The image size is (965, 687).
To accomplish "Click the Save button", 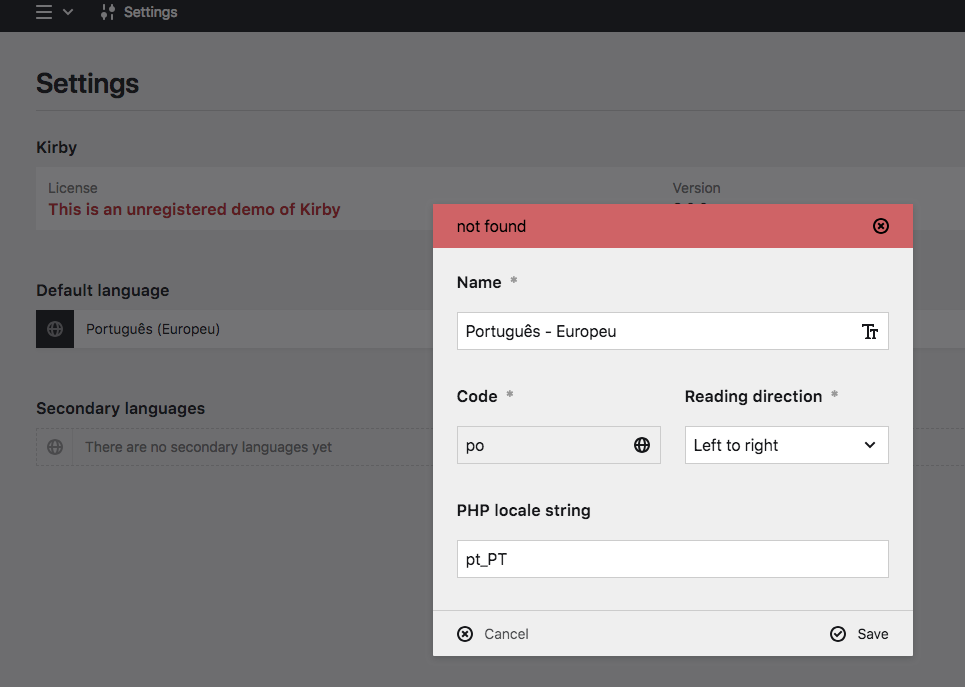I will click(870, 633).
